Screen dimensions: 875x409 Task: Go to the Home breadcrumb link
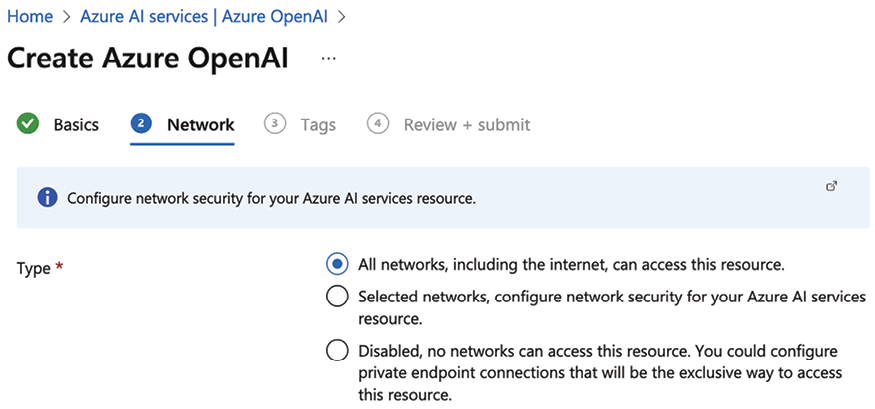tap(30, 16)
